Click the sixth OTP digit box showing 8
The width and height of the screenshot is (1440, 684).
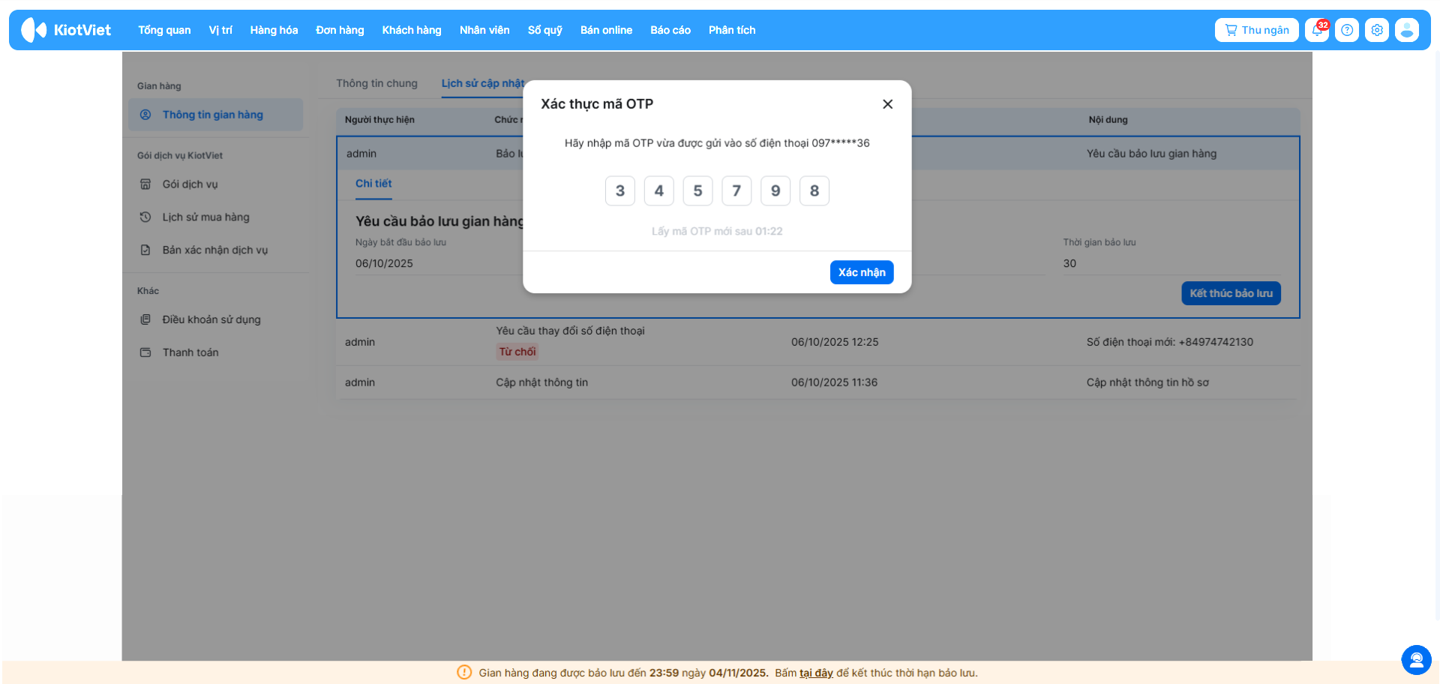pyautogui.click(x=814, y=191)
